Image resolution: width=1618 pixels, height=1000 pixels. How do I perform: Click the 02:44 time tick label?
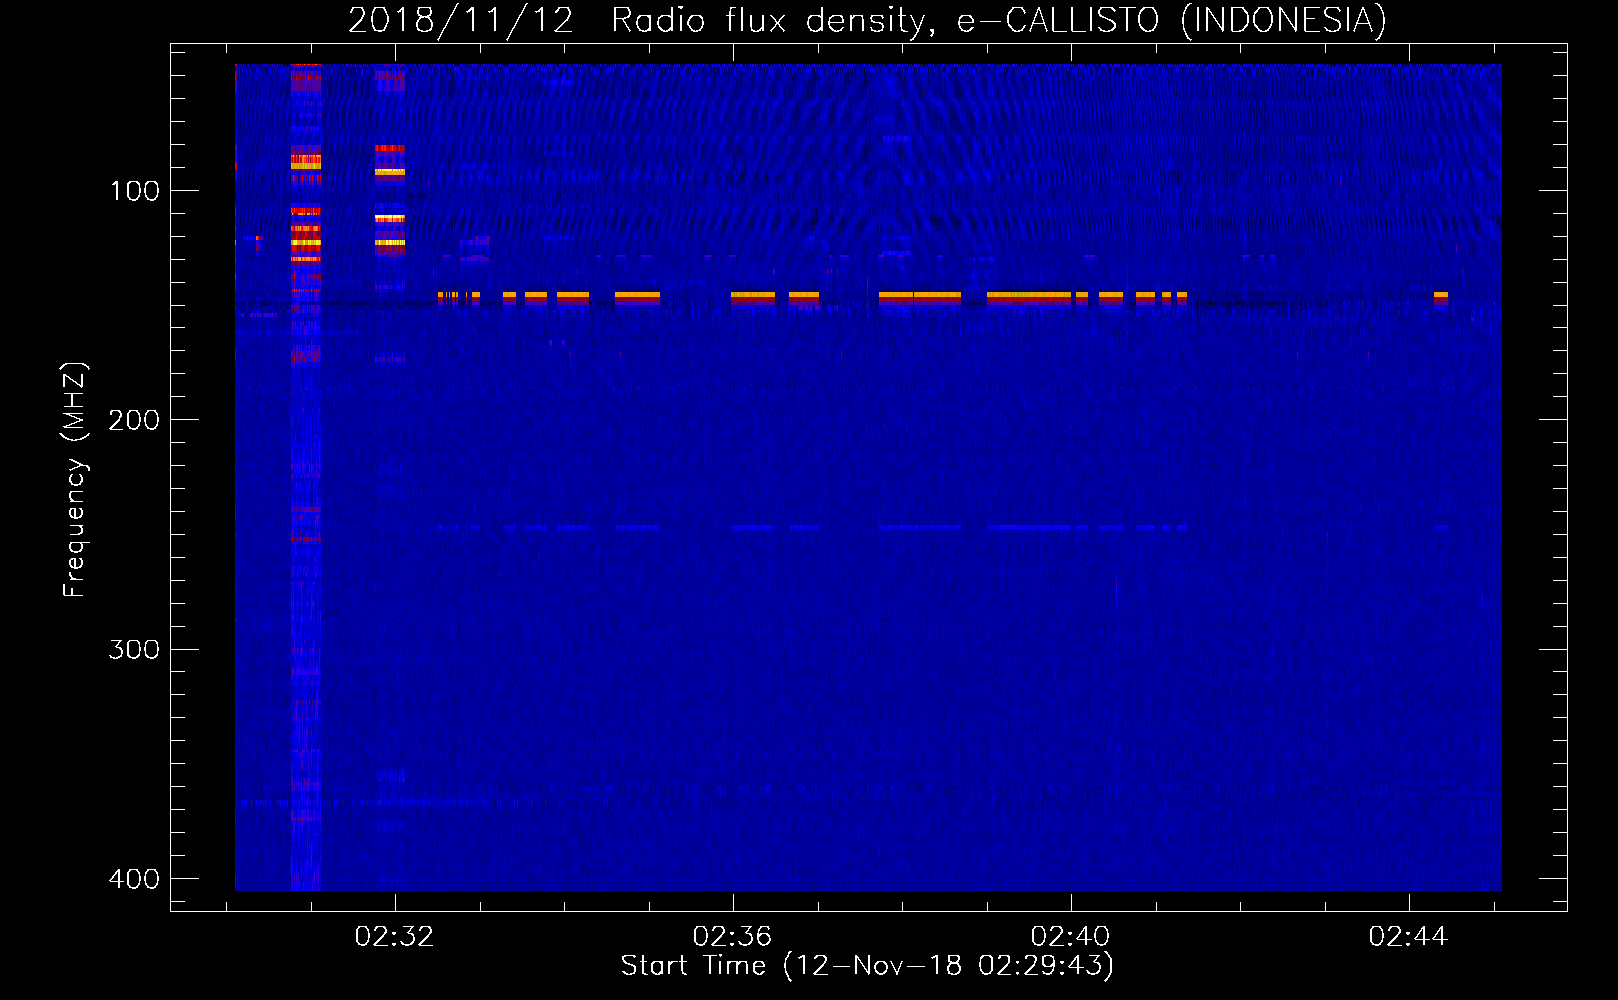pyautogui.click(x=1409, y=937)
